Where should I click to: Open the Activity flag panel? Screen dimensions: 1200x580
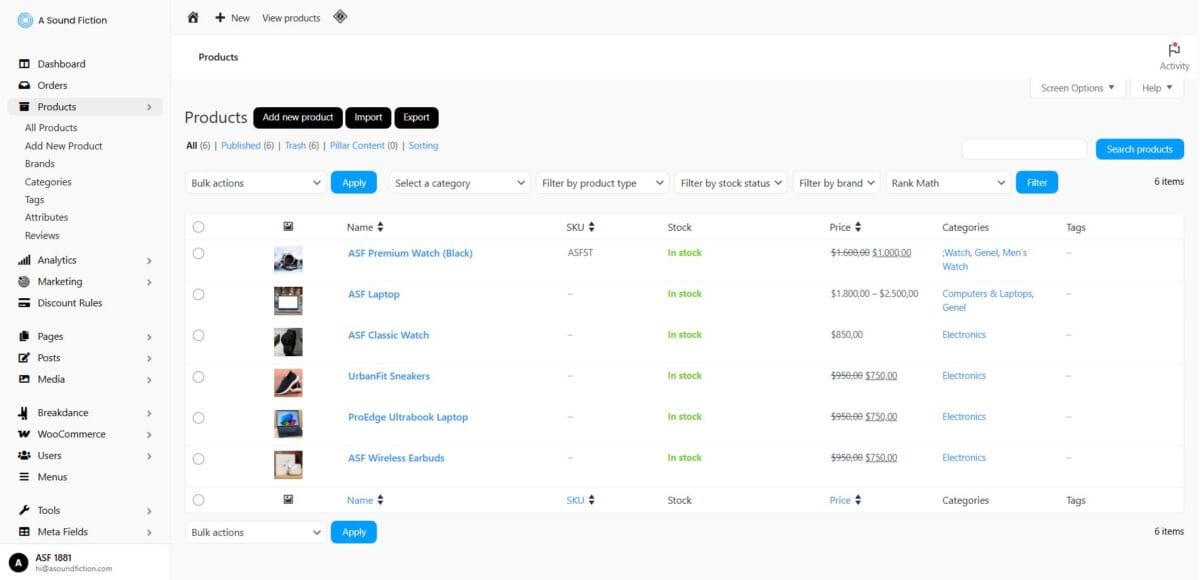click(x=1174, y=50)
